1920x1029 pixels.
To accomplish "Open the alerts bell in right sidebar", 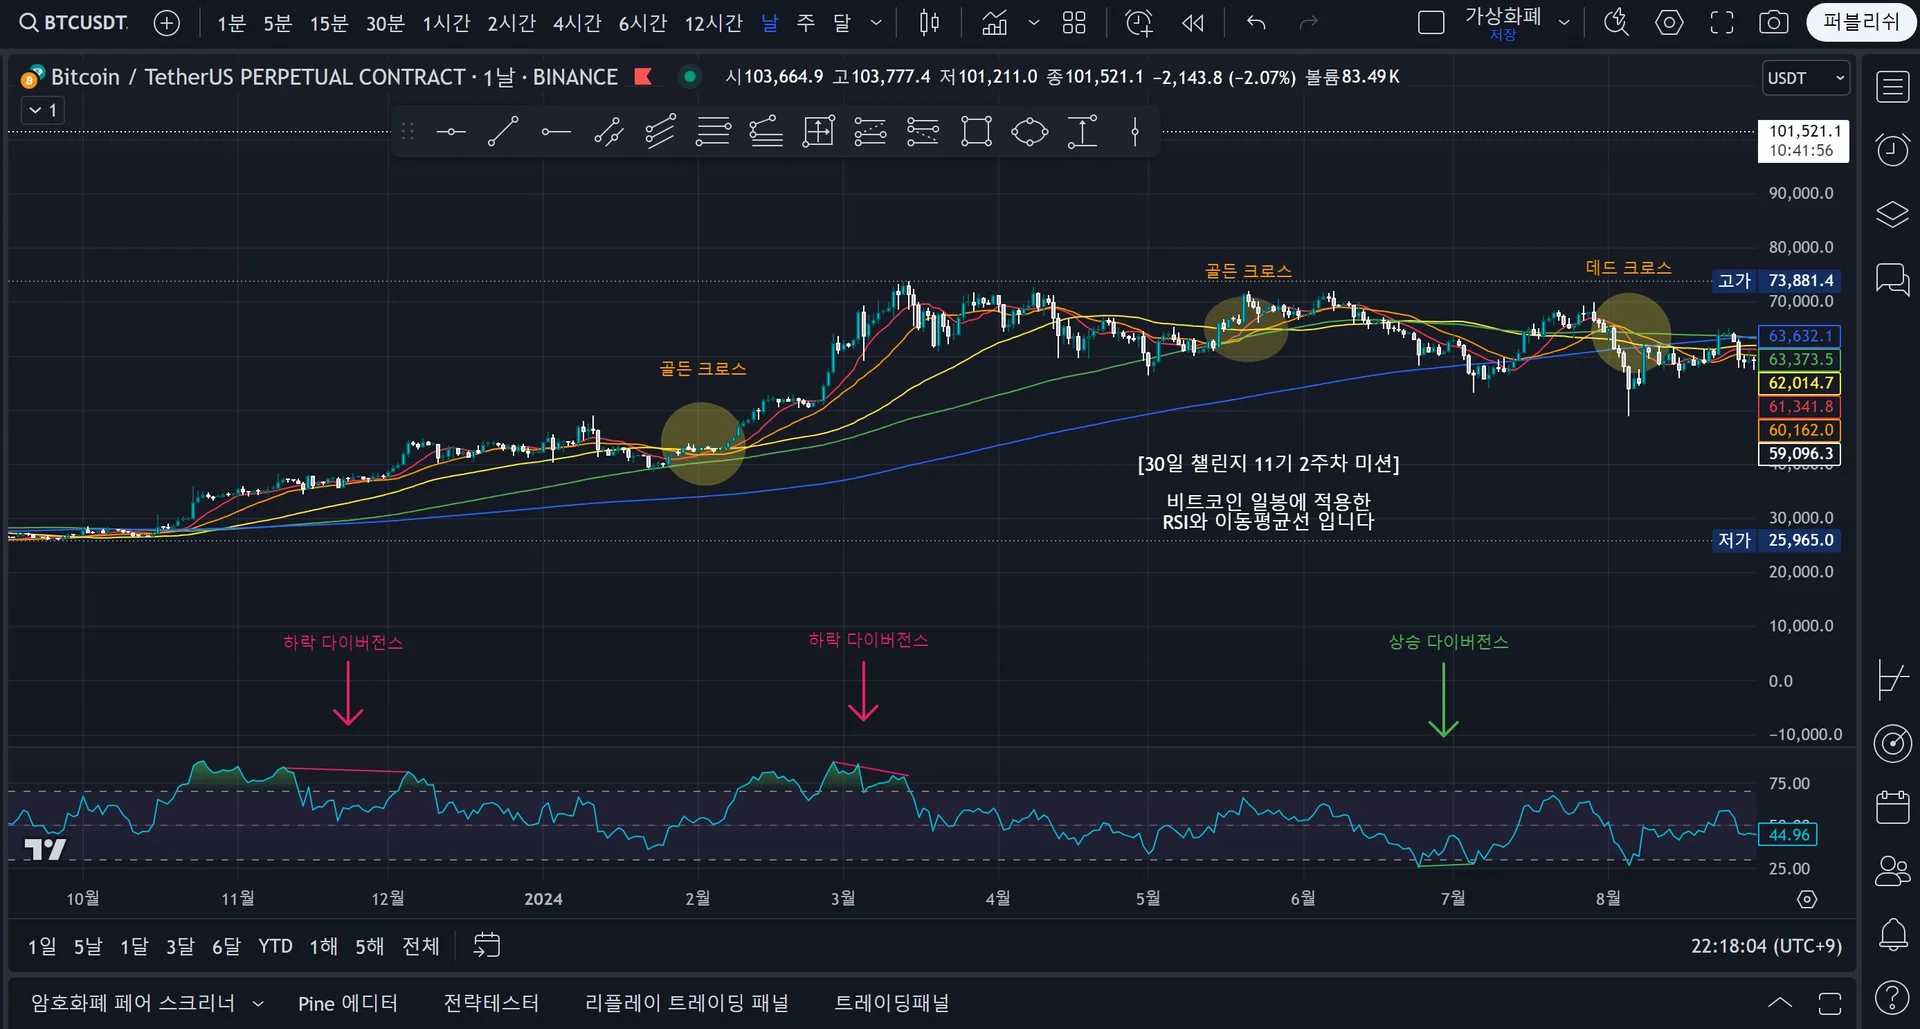I will [1892, 935].
